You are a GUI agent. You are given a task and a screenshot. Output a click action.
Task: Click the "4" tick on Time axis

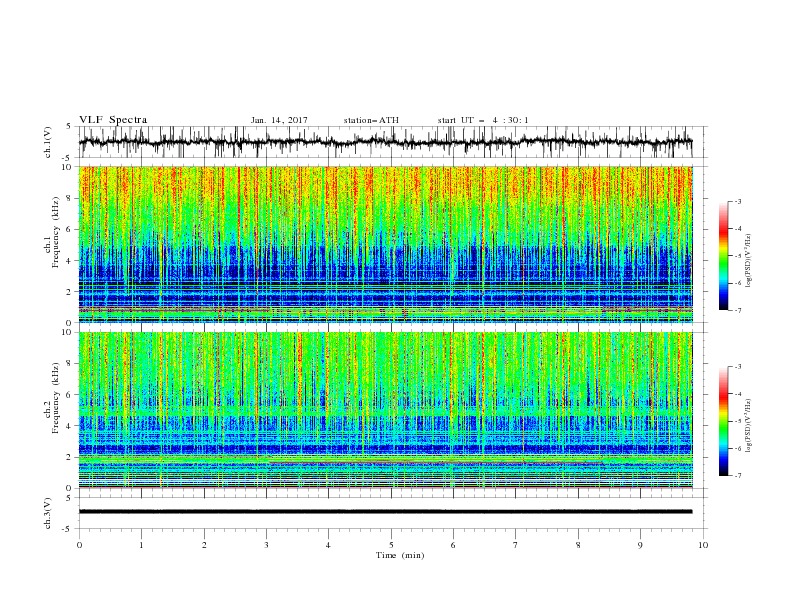pyautogui.click(x=328, y=545)
